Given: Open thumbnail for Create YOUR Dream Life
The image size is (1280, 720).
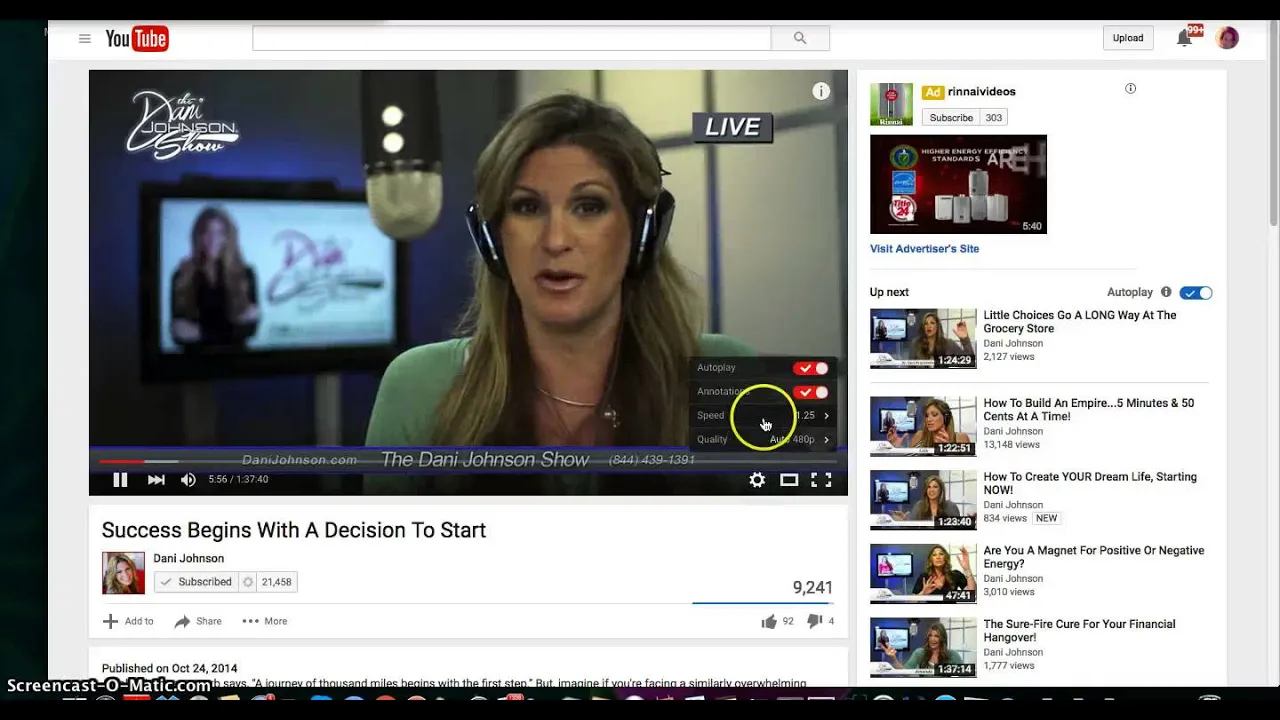Looking at the screenshot, I should coord(923,500).
